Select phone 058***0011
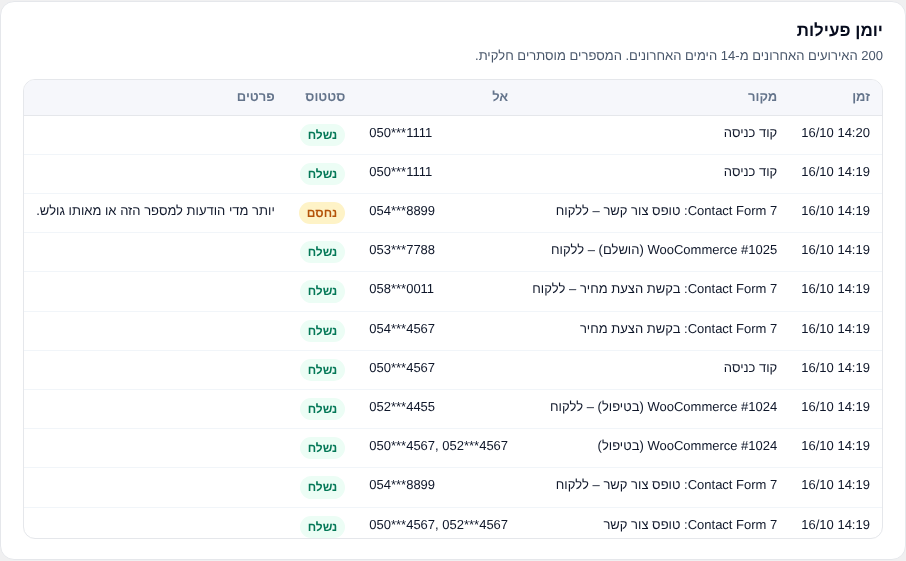This screenshot has height=561, width=906. [x=401, y=289]
